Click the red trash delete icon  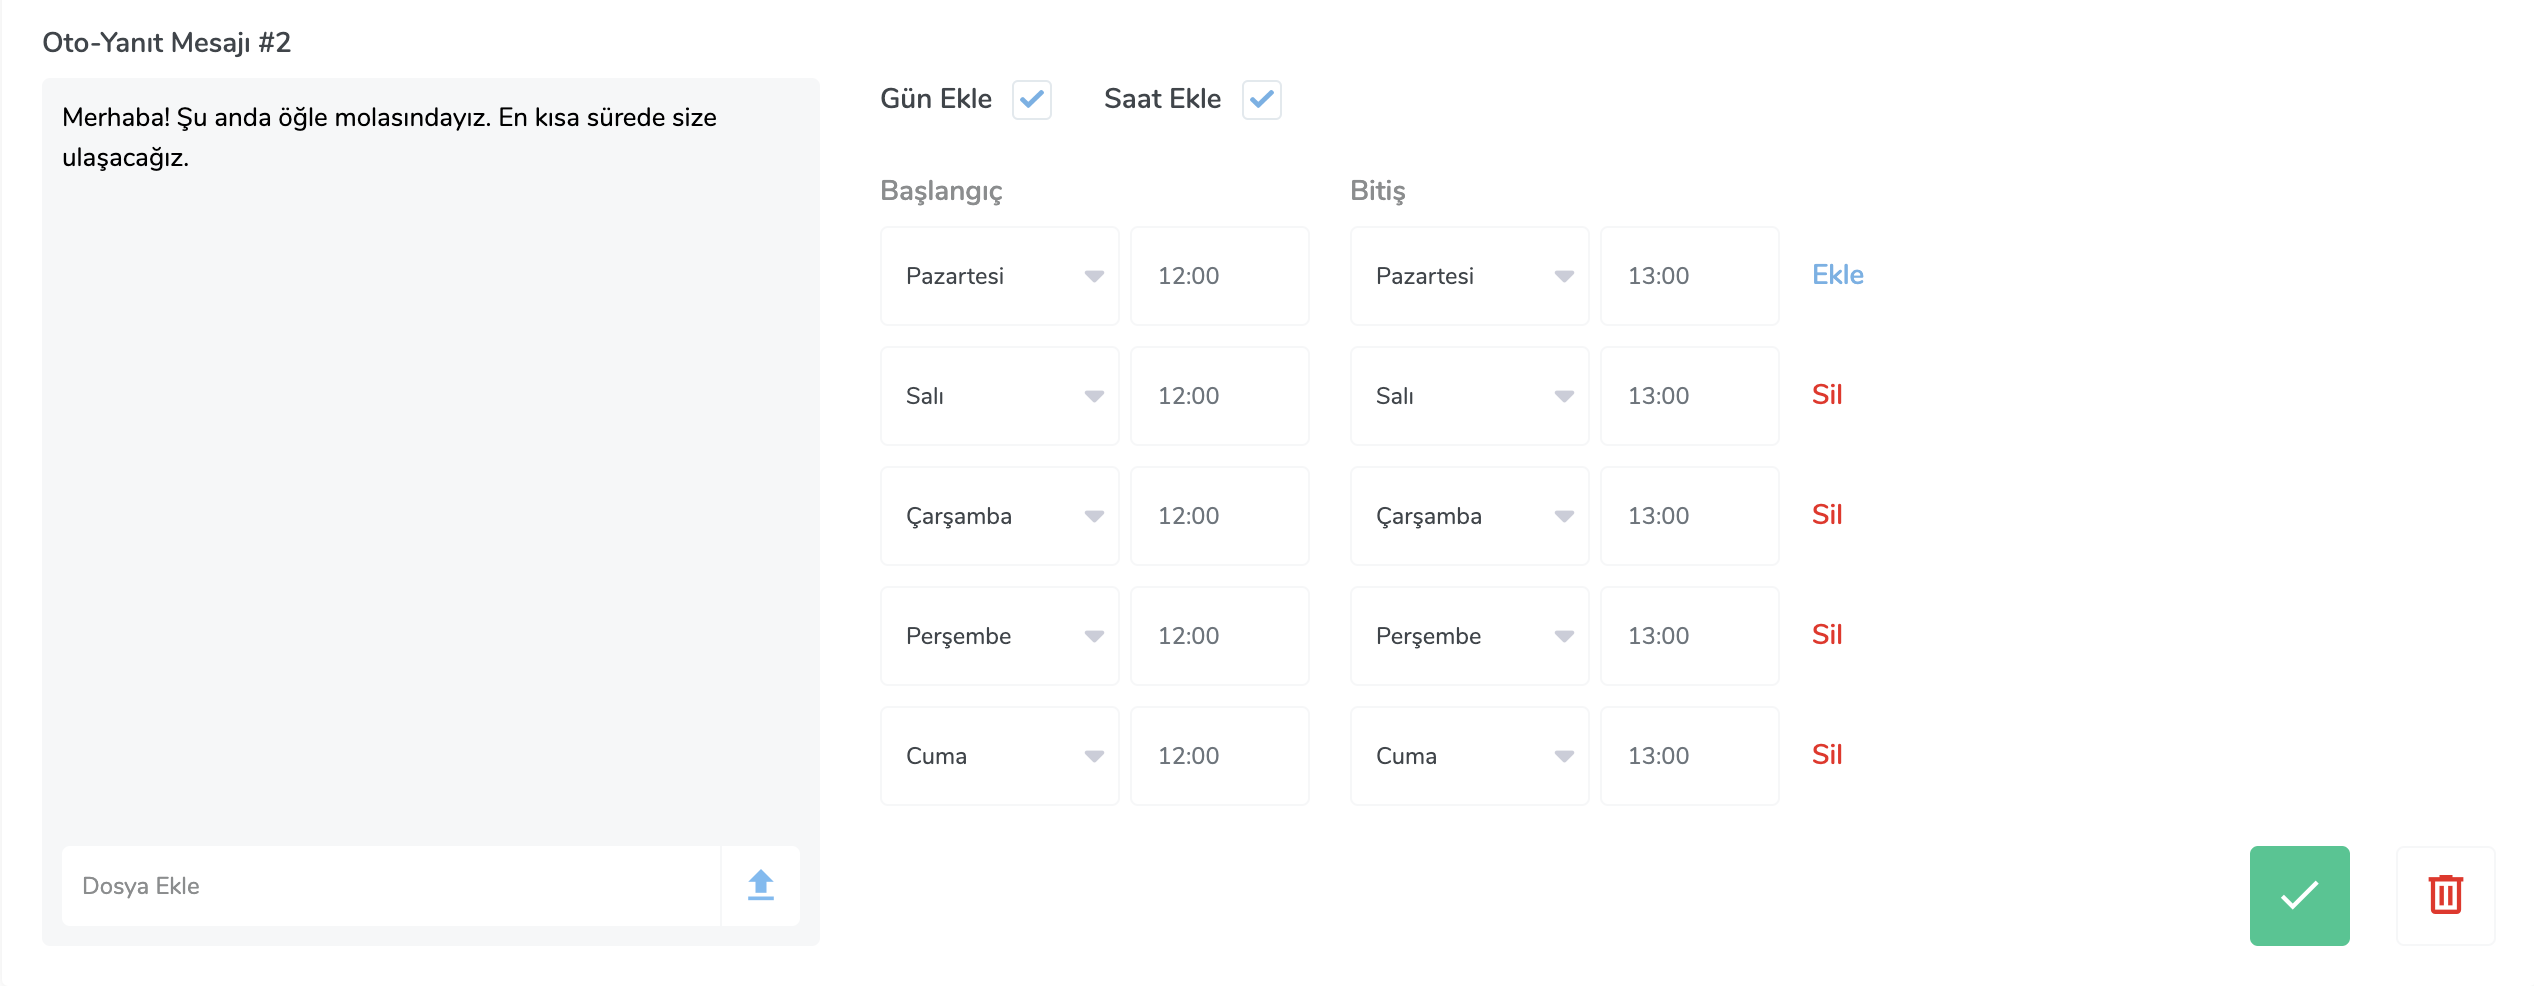tap(2445, 895)
